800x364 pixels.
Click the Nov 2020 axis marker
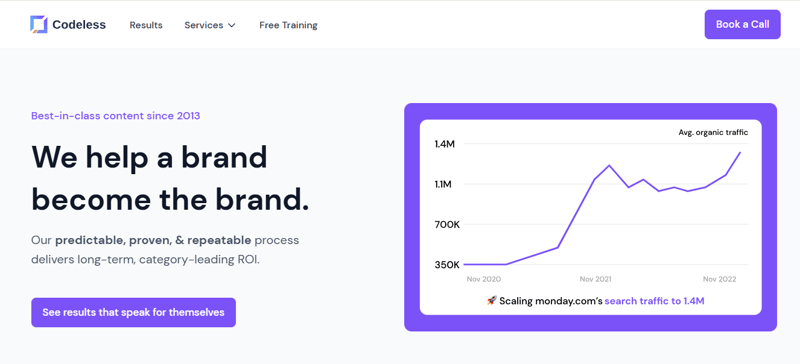[x=484, y=279]
